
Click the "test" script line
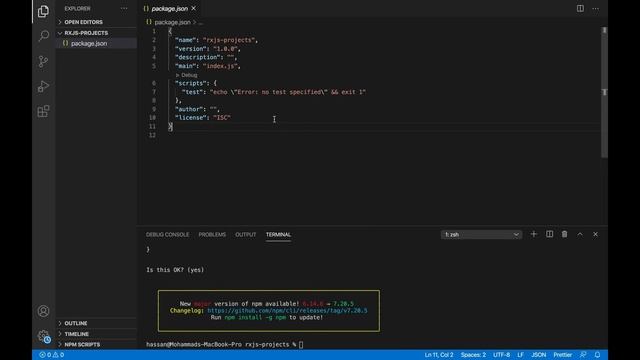(274, 92)
